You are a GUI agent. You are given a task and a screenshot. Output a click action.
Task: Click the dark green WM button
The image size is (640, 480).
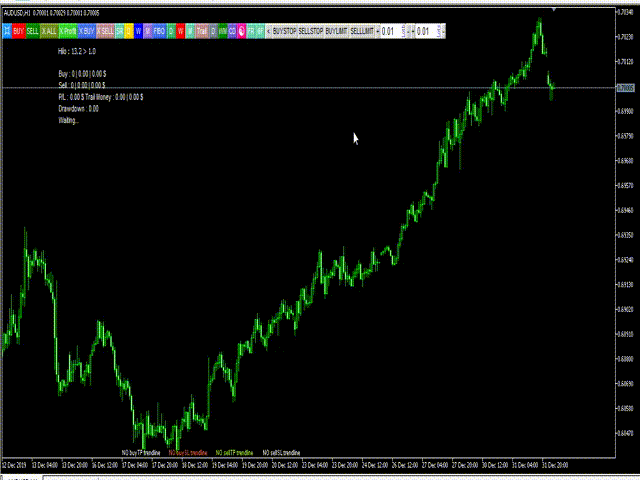[x=223, y=31]
